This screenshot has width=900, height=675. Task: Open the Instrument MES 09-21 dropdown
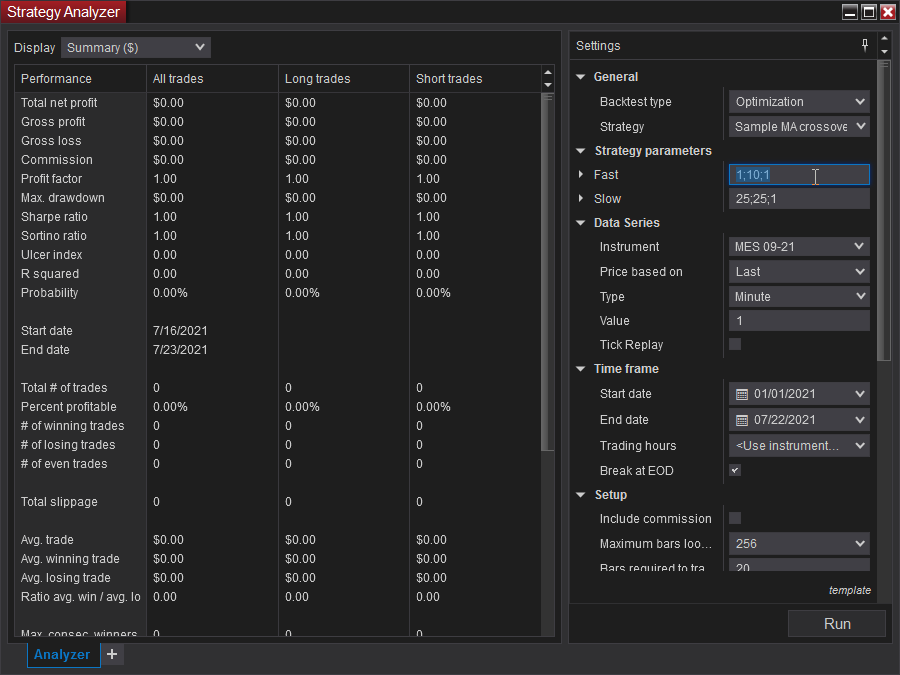click(x=799, y=247)
